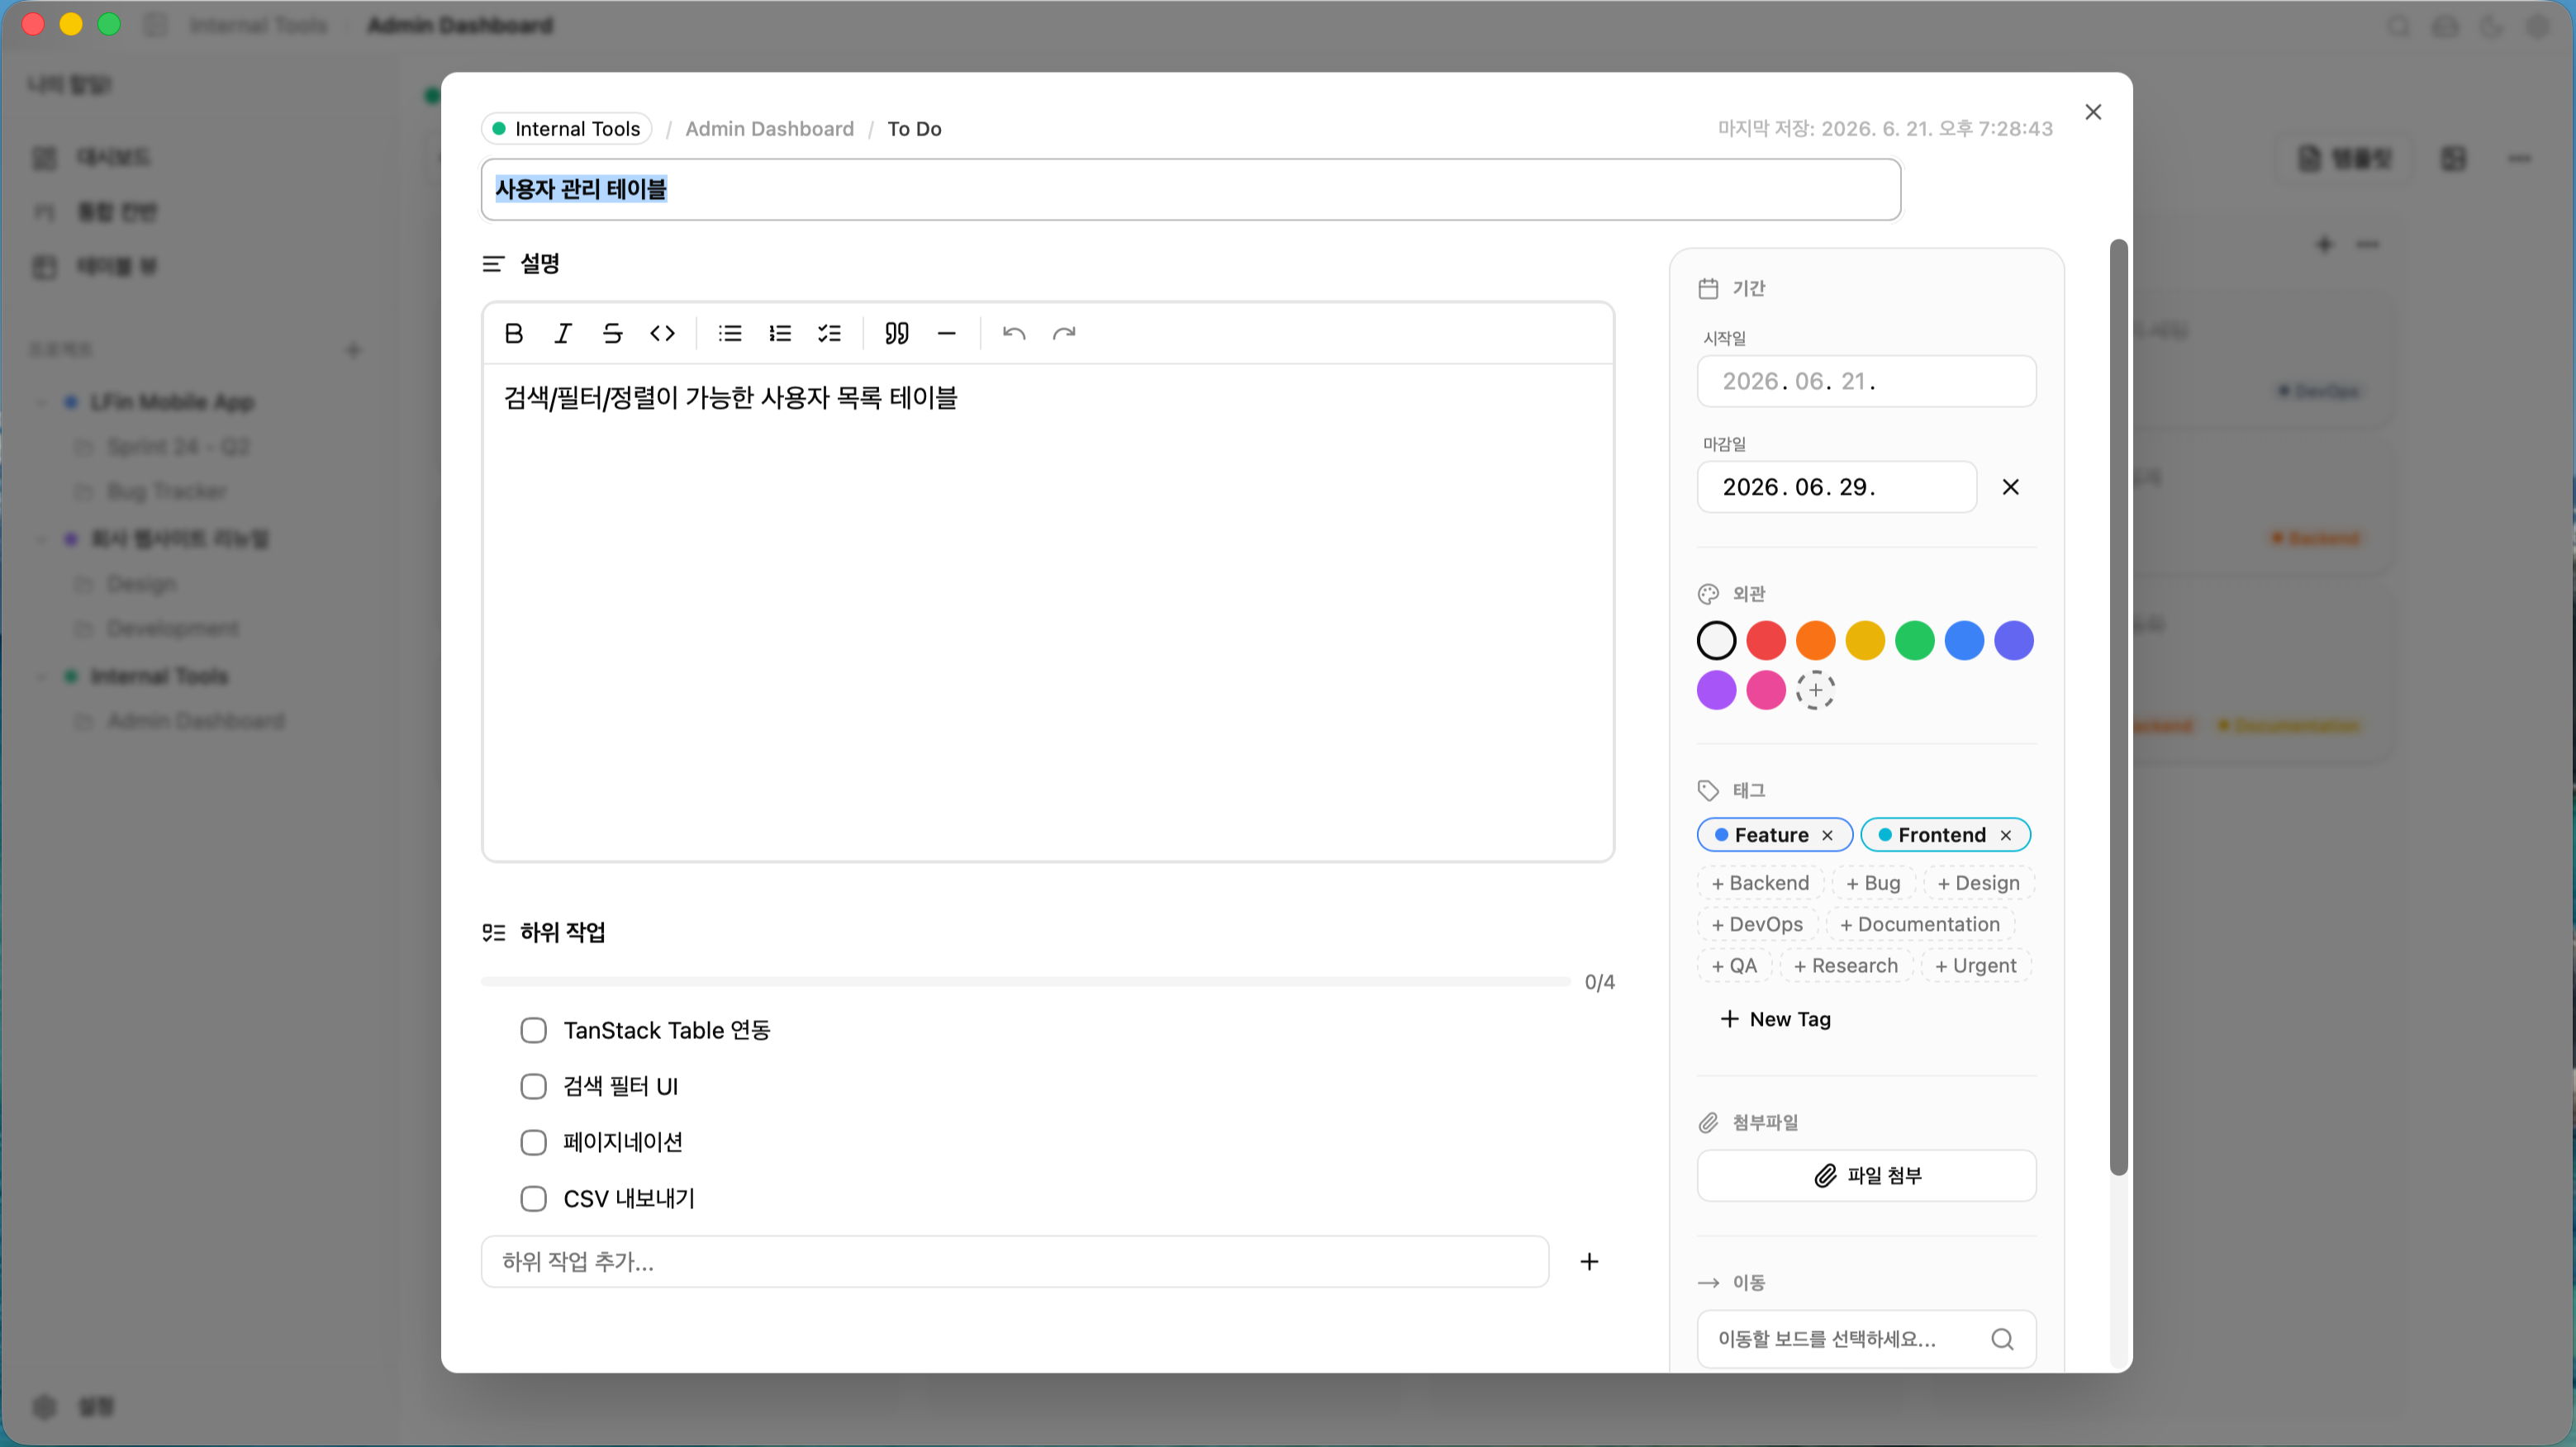The height and width of the screenshot is (1447, 2576).
Task: Add a new project in sidebar
Action: (x=353, y=350)
